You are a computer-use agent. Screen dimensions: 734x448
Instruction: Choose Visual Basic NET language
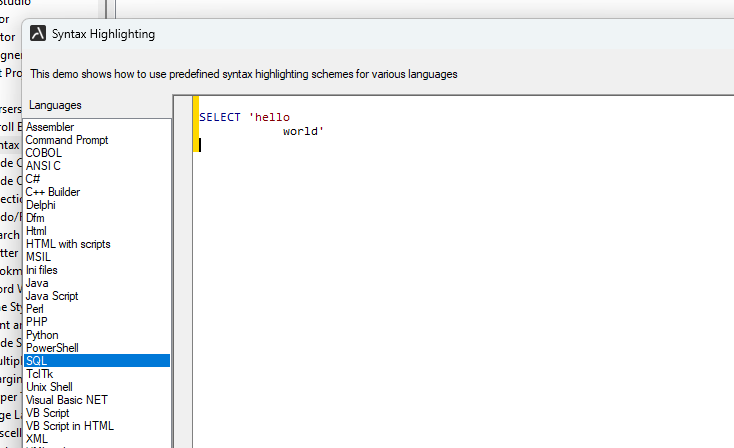(67, 400)
